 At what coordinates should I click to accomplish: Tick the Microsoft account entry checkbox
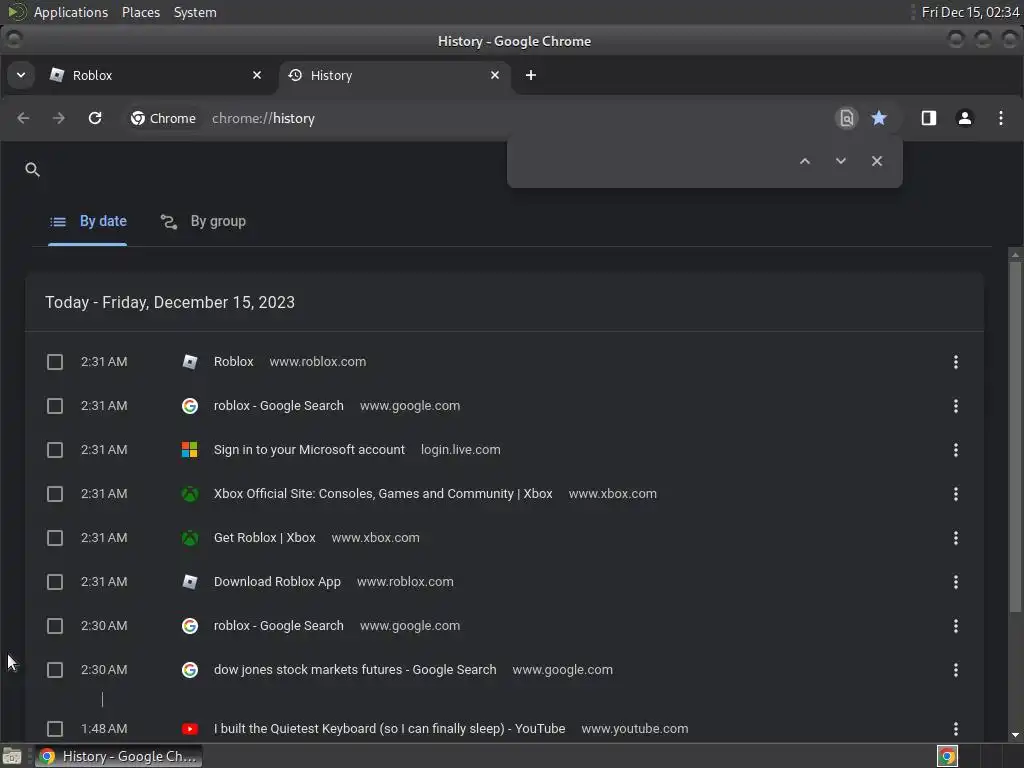pyautogui.click(x=55, y=450)
